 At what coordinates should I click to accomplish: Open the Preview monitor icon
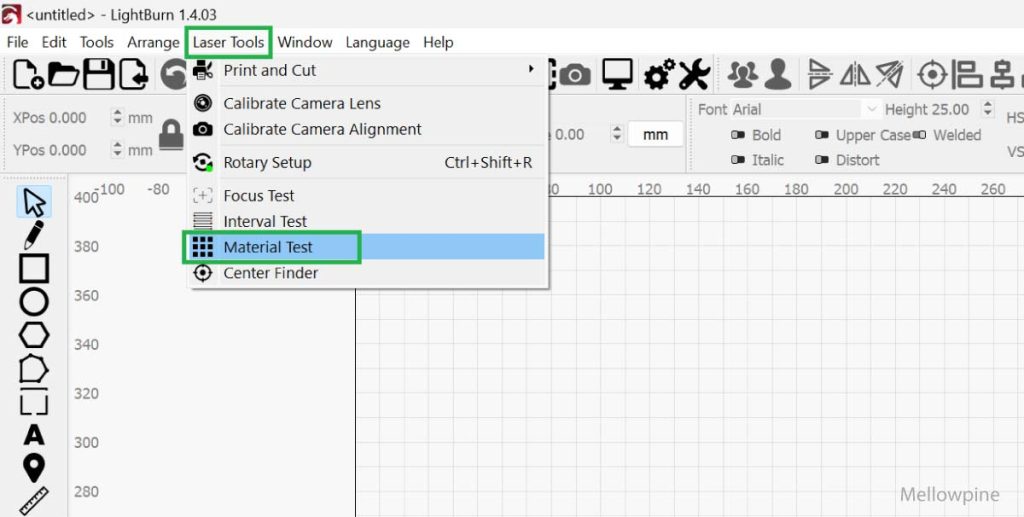point(617,74)
